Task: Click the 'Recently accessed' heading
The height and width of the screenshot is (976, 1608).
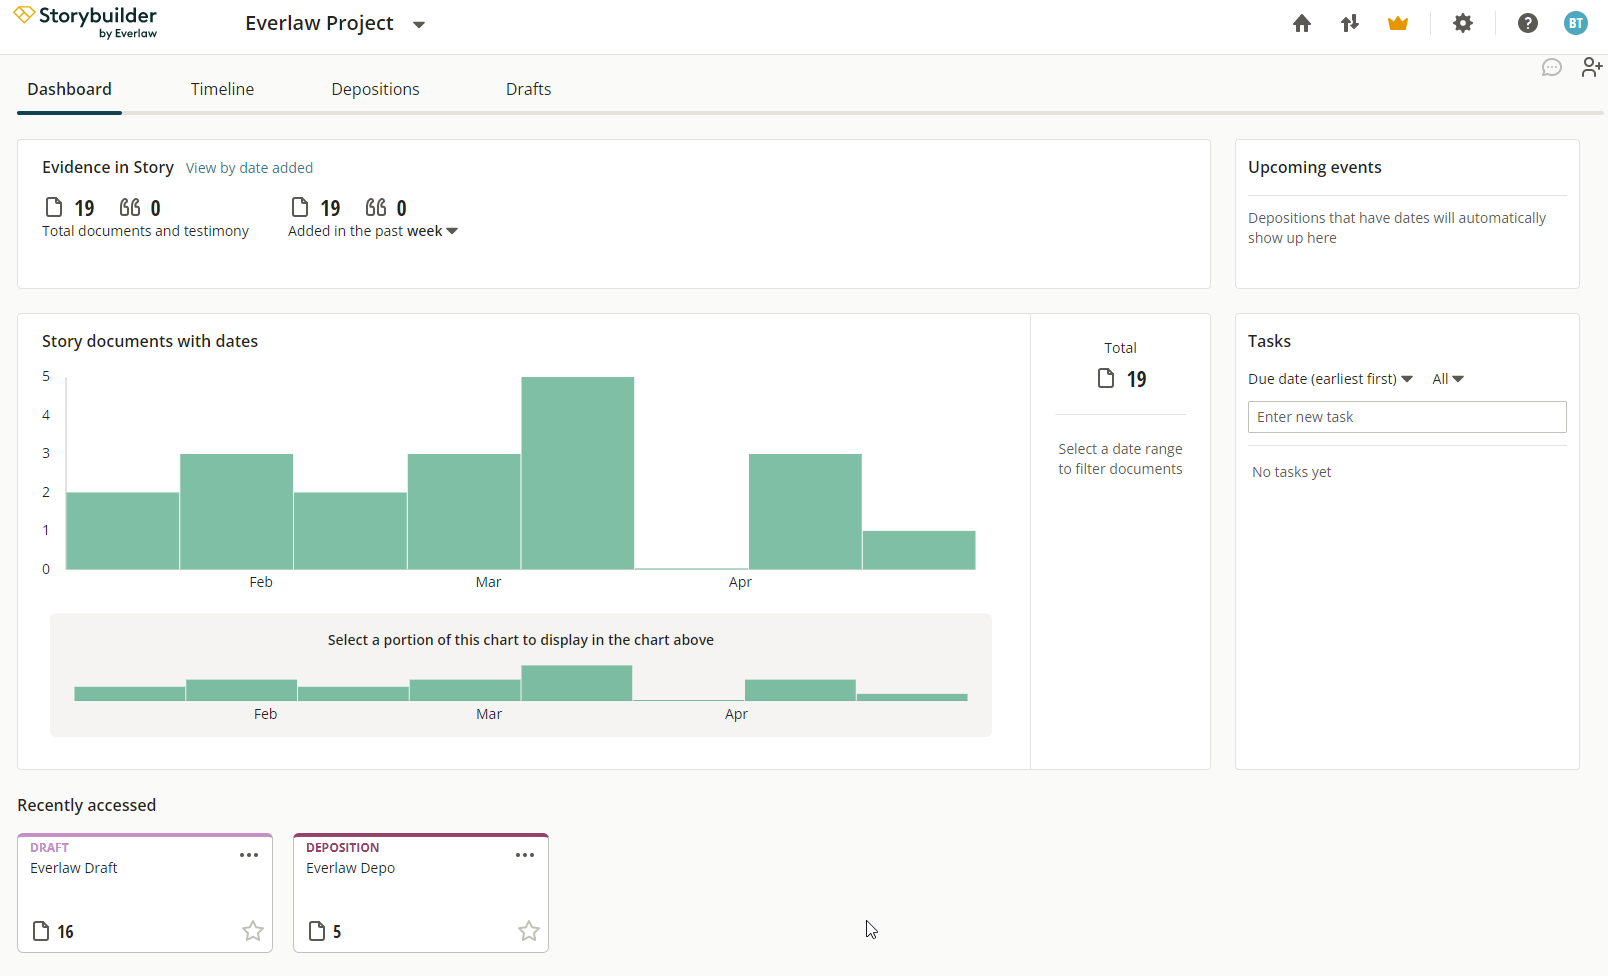Action: click(86, 805)
